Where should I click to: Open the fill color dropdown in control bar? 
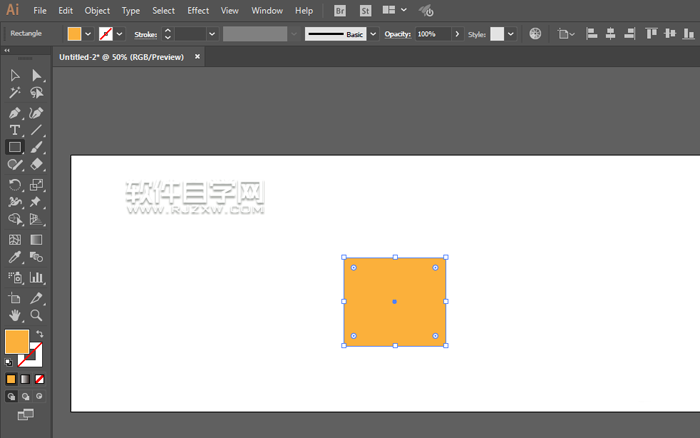[88, 33]
